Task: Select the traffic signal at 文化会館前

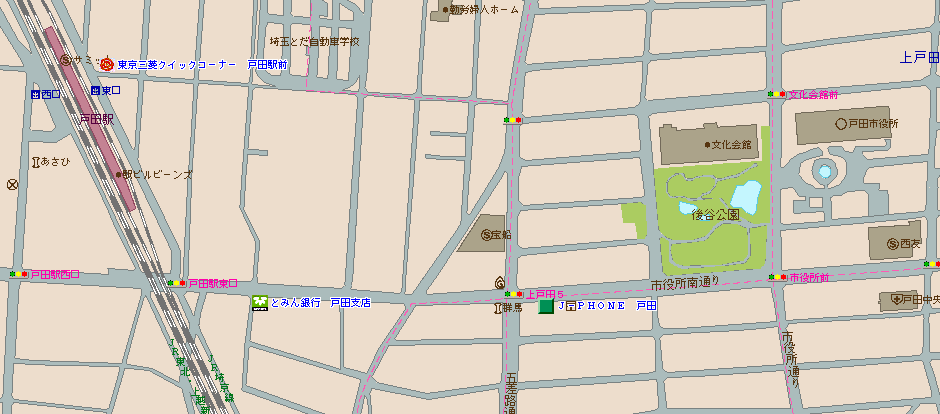Action: coord(776,95)
